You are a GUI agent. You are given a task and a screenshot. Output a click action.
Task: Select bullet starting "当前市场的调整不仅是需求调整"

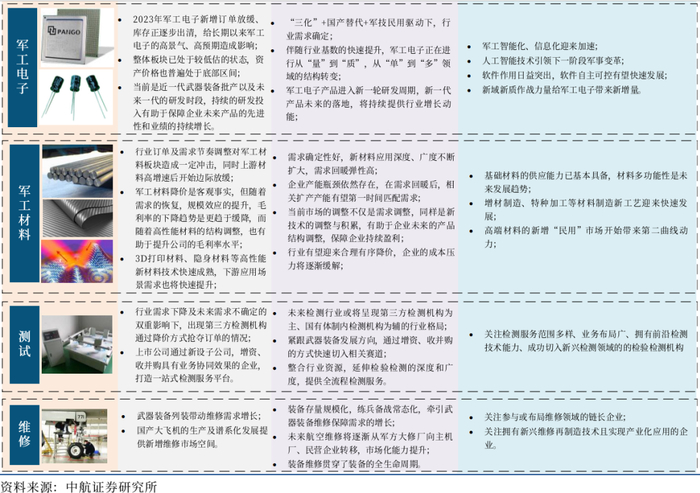(371, 225)
